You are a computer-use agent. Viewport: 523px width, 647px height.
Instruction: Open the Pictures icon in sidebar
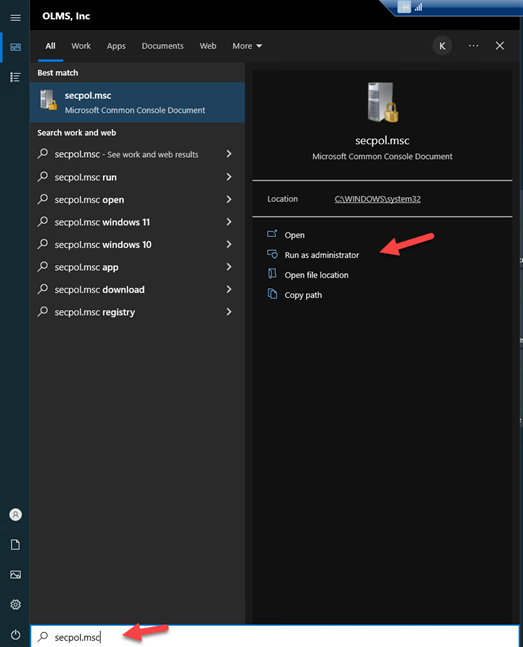pos(15,574)
